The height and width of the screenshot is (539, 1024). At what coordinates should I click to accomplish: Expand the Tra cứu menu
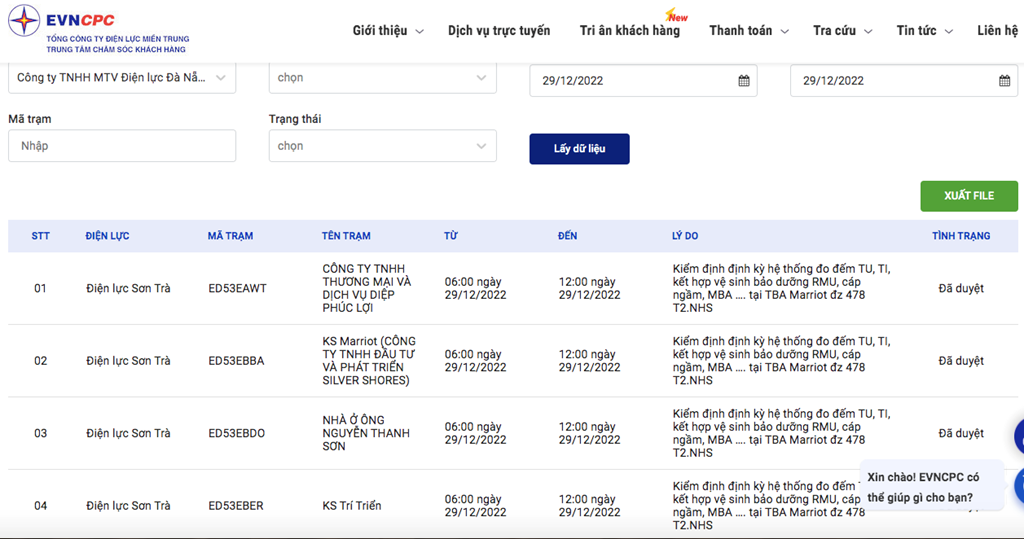[842, 31]
